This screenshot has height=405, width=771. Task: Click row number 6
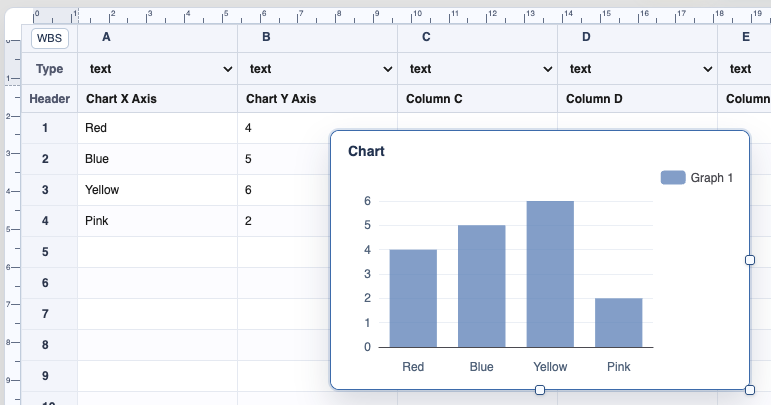click(x=45, y=283)
